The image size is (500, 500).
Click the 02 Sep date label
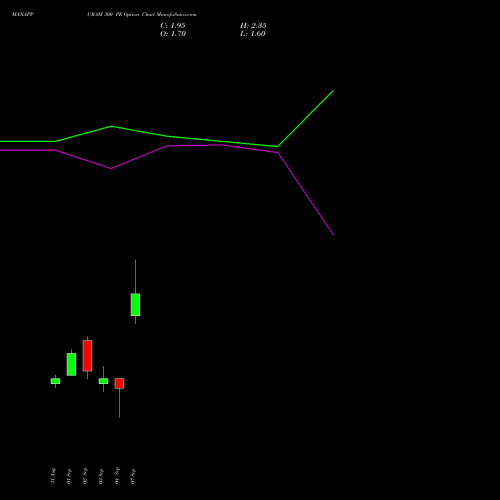point(85,476)
